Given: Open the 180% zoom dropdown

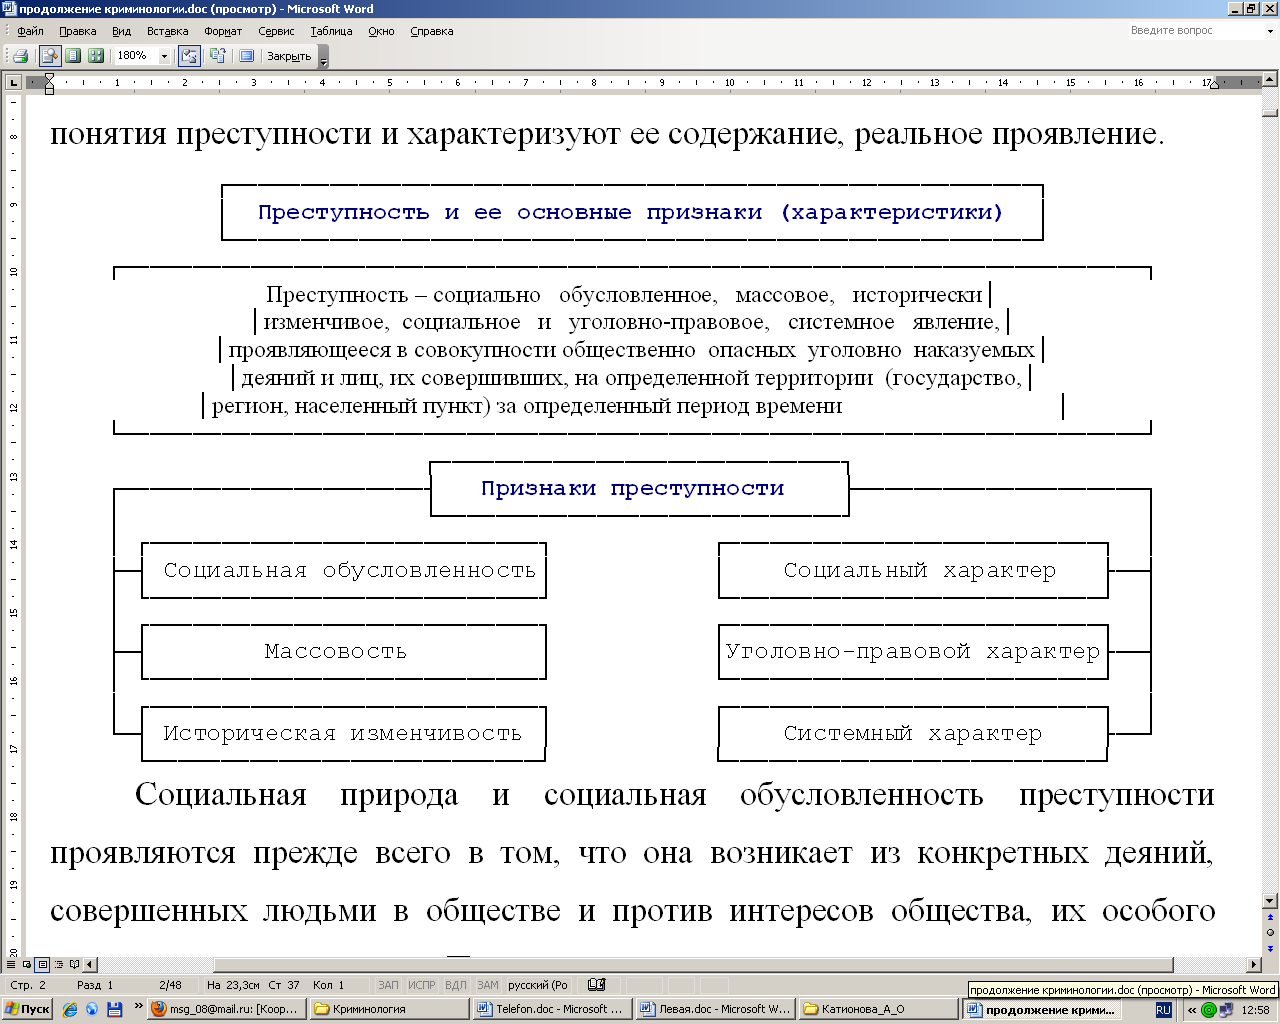Looking at the screenshot, I should coord(165,56).
